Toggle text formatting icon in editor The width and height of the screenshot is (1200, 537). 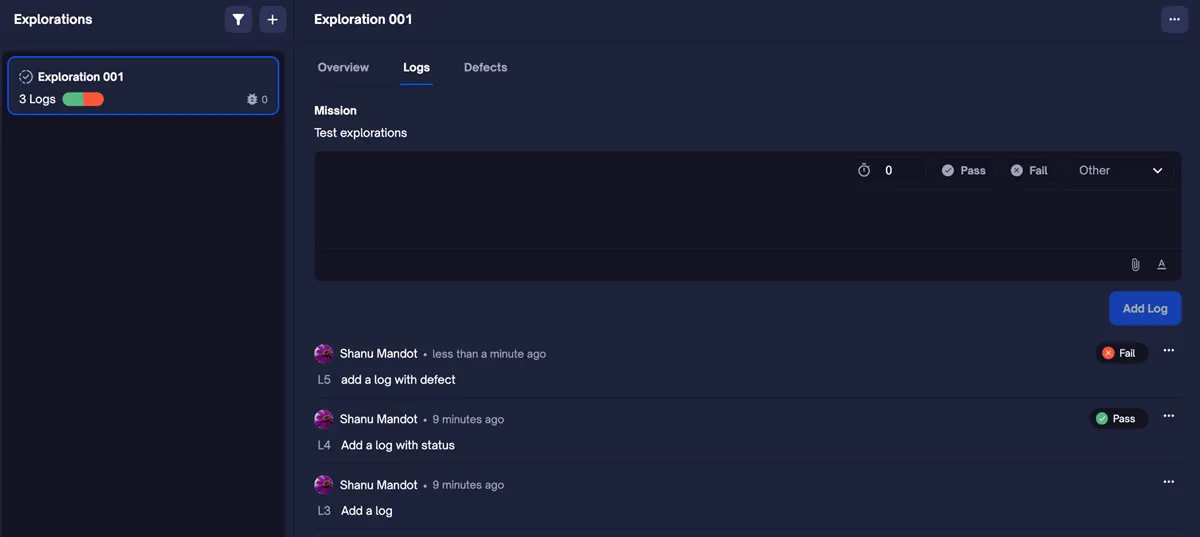click(1161, 265)
